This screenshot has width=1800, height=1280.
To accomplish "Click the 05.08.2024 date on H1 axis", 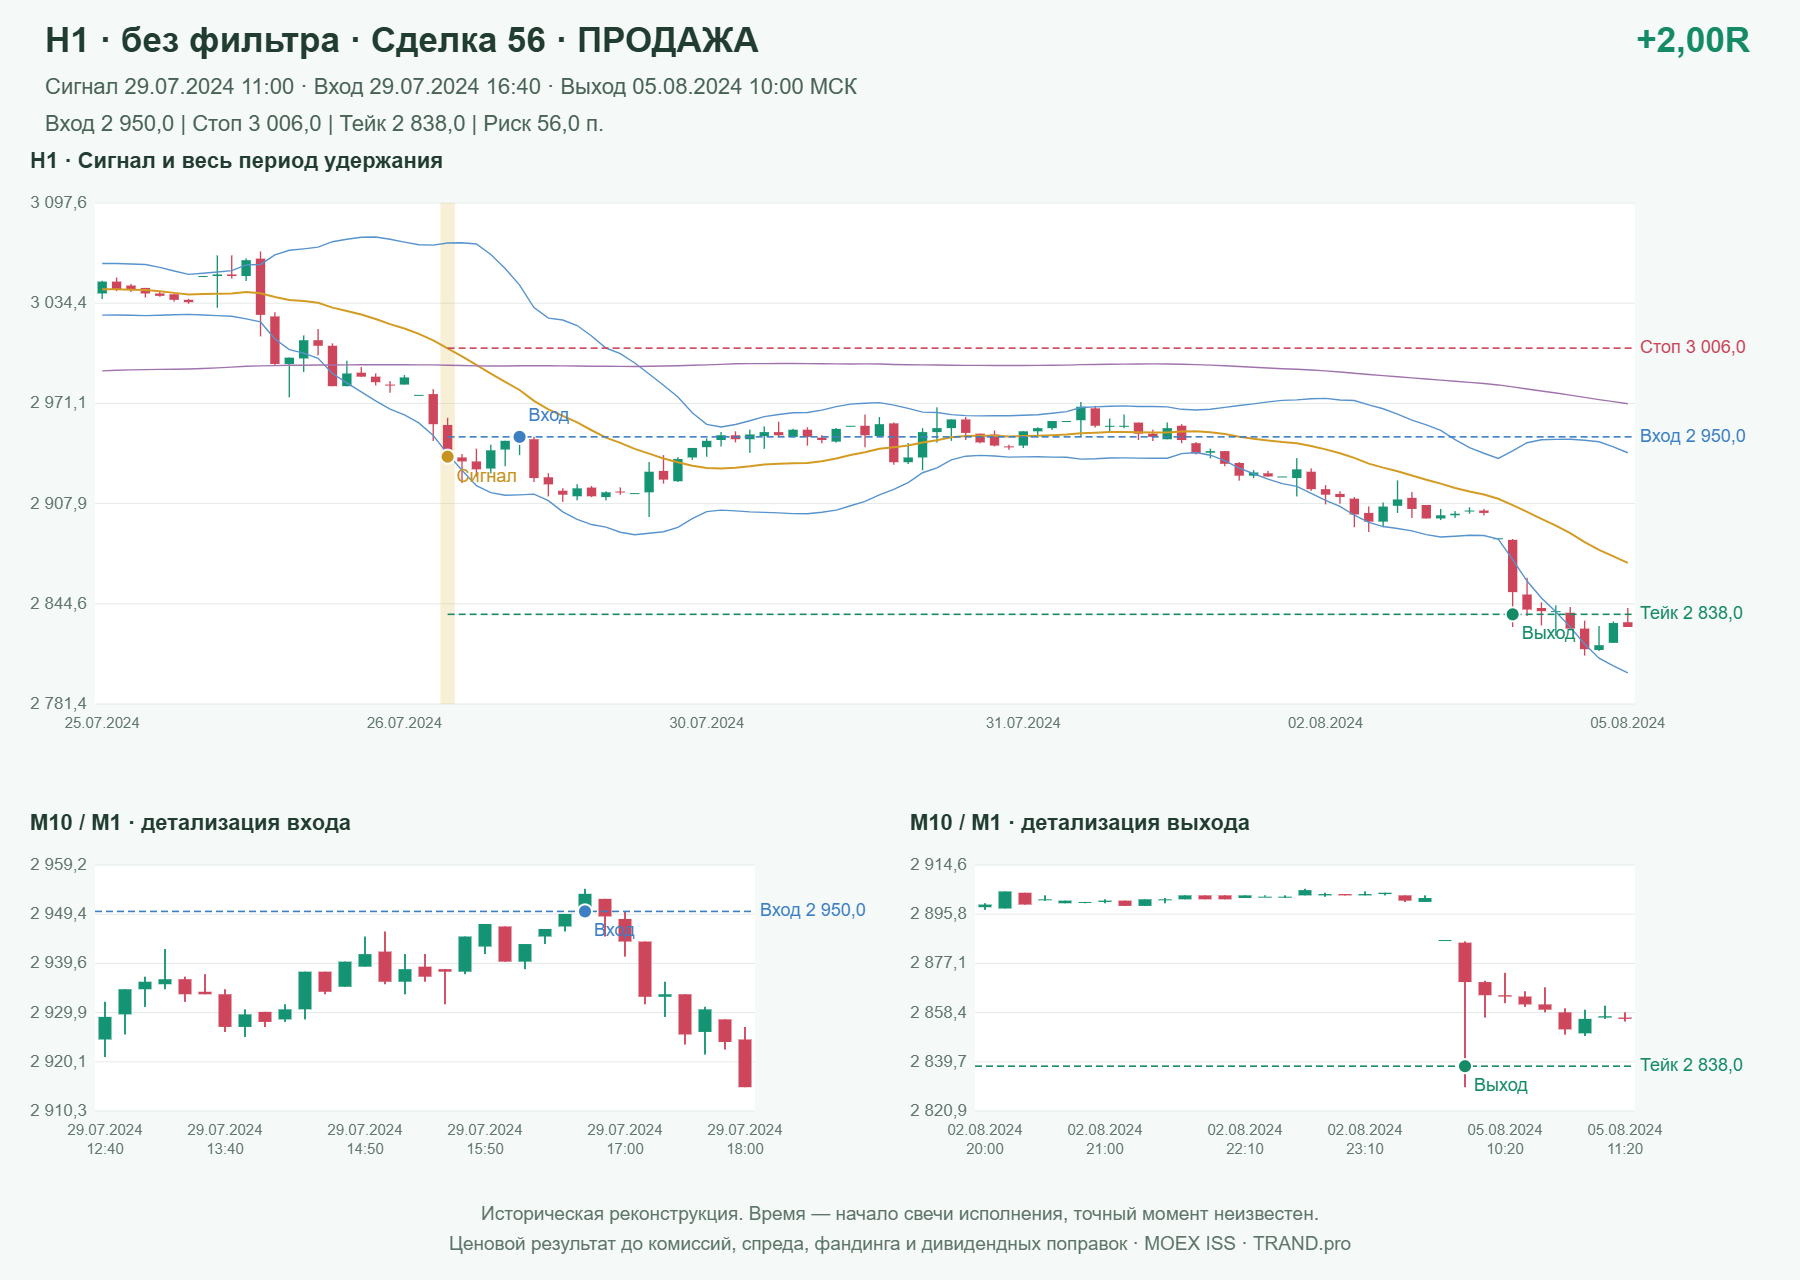I will (1627, 723).
